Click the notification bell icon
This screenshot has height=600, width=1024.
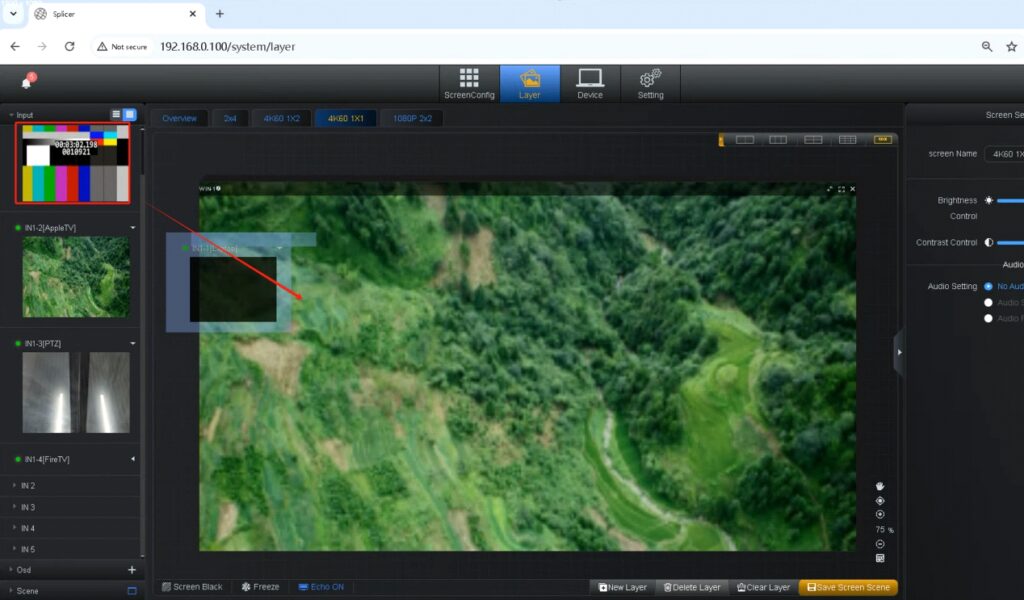click(27, 82)
